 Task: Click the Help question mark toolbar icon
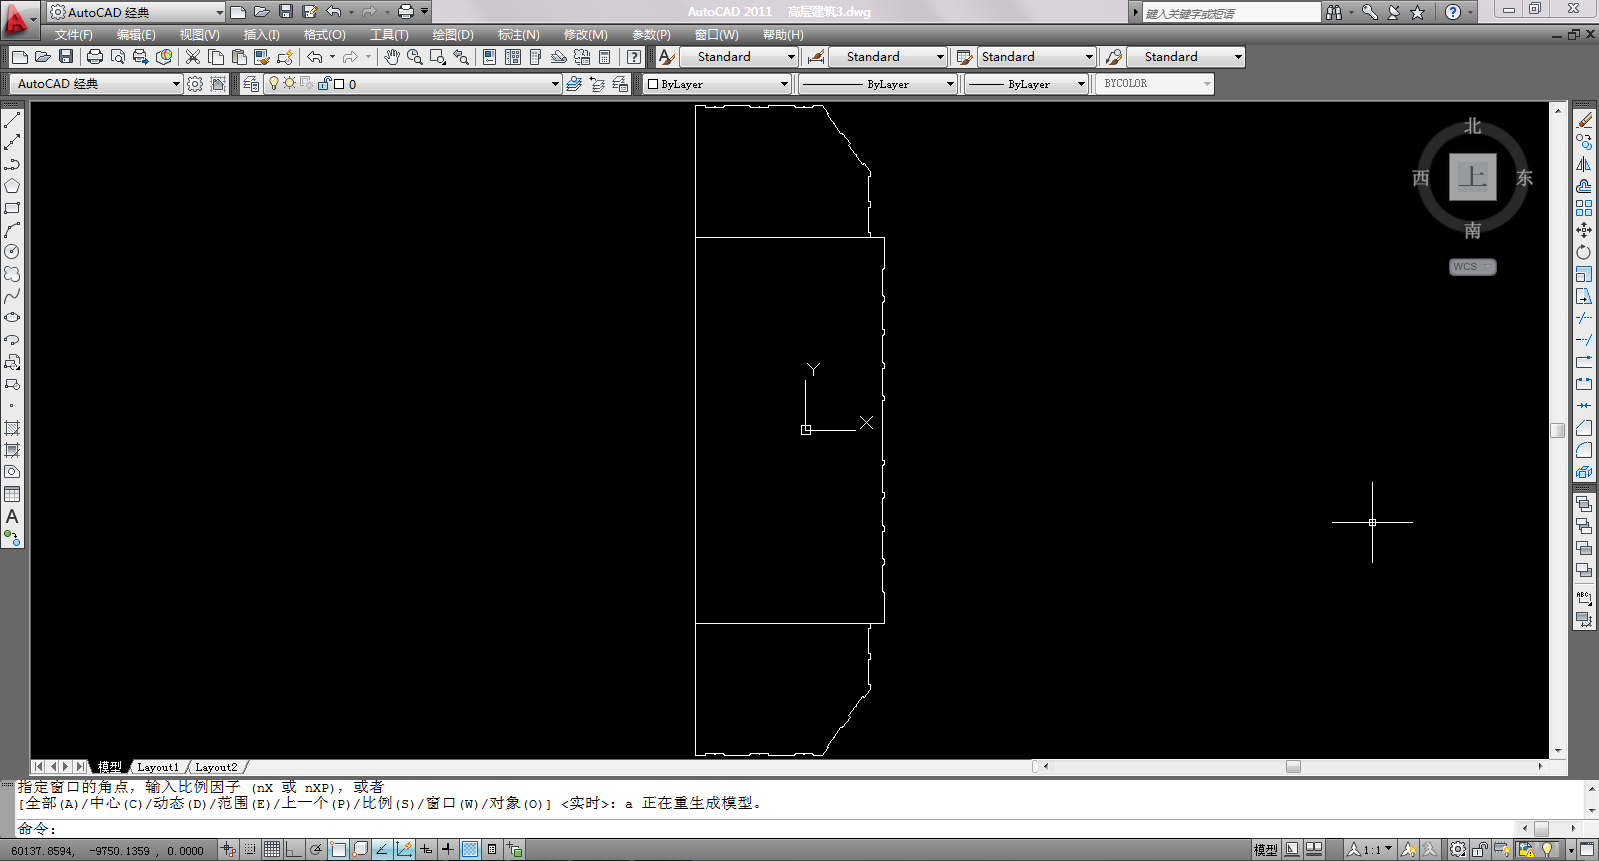click(634, 57)
